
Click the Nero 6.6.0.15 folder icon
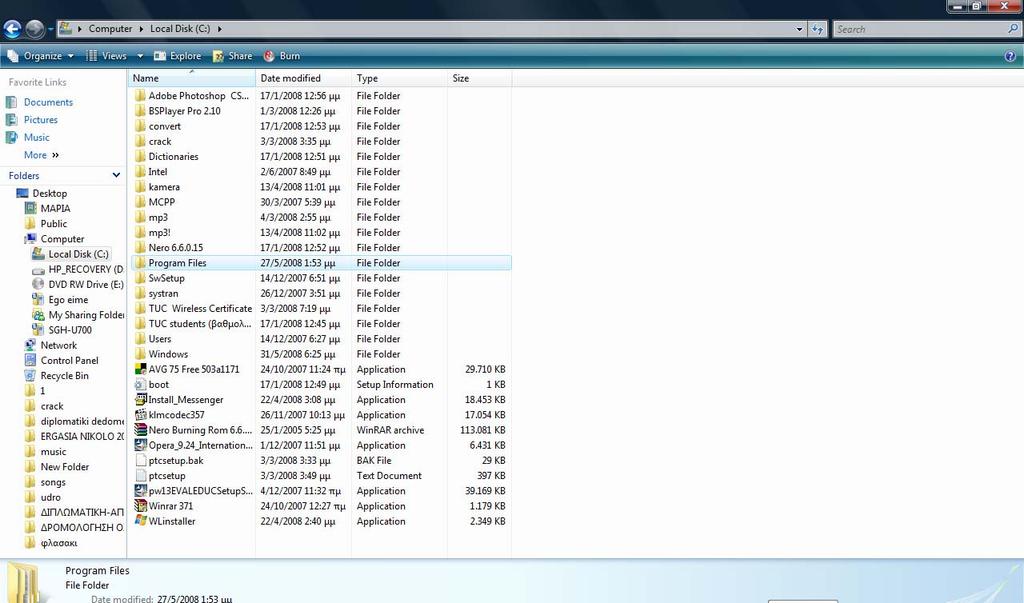pos(140,248)
